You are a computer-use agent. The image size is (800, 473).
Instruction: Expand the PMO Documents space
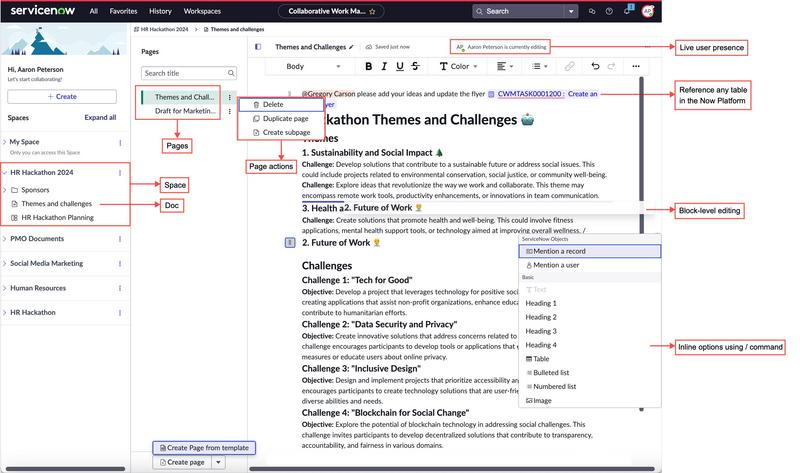point(5,238)
